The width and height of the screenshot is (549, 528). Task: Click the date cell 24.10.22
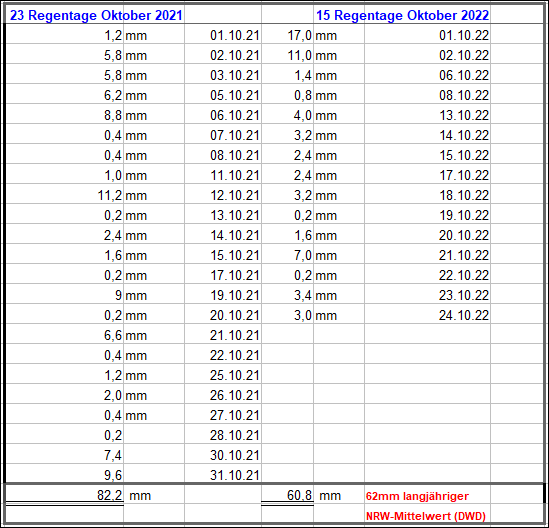coord(464,315)
